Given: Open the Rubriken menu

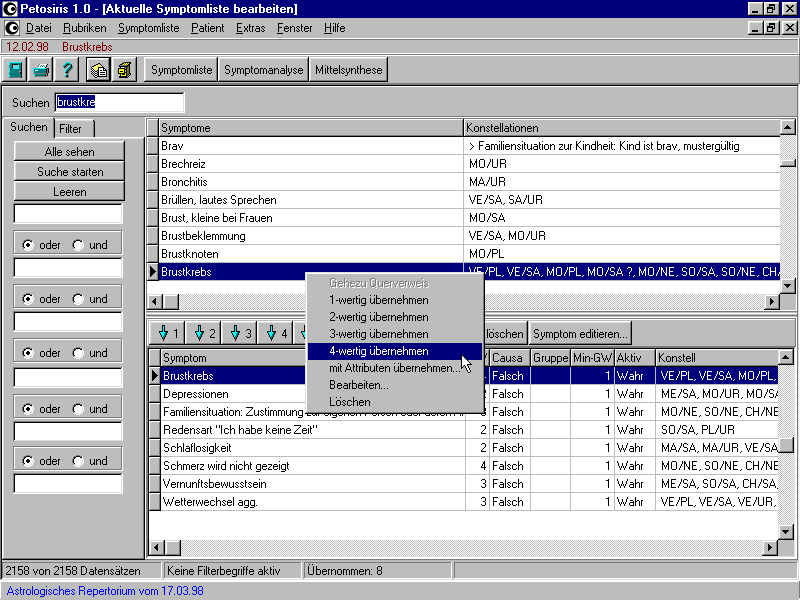Looking at the screenshot, I should (85, 28).
